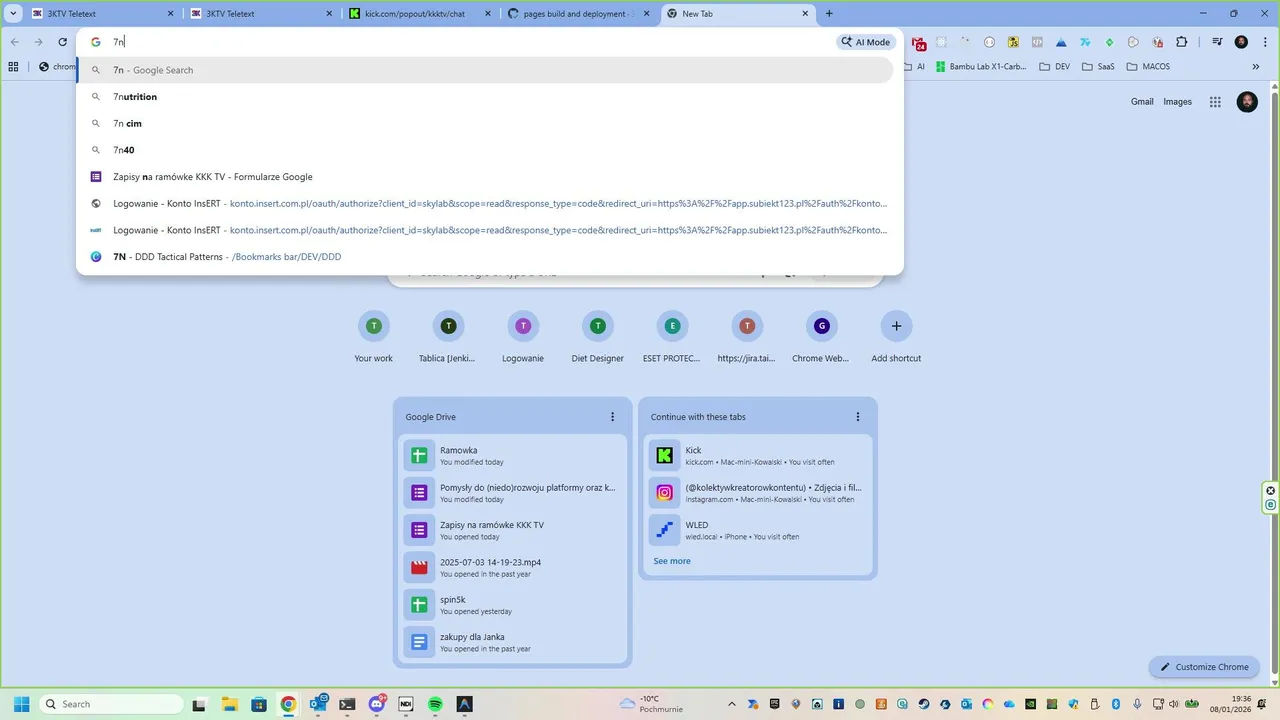1280x720 pixels.
Task: Open the Gmail extension icon with badge 24
Action: (918, 42)
